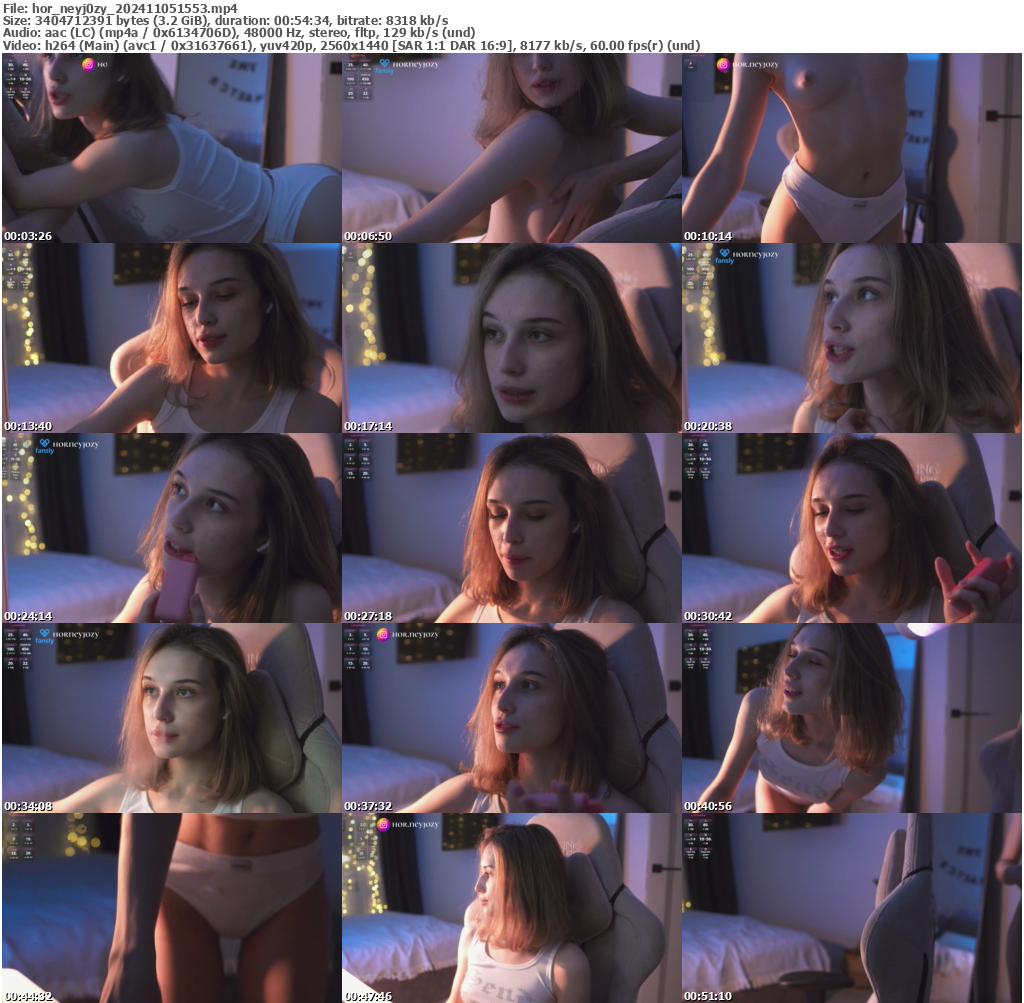This screenshot has height=1003, width=1024.
Task: Select the Fansly heart icon in the 00:24:14 frame
Action: click(x=44, y=443)
